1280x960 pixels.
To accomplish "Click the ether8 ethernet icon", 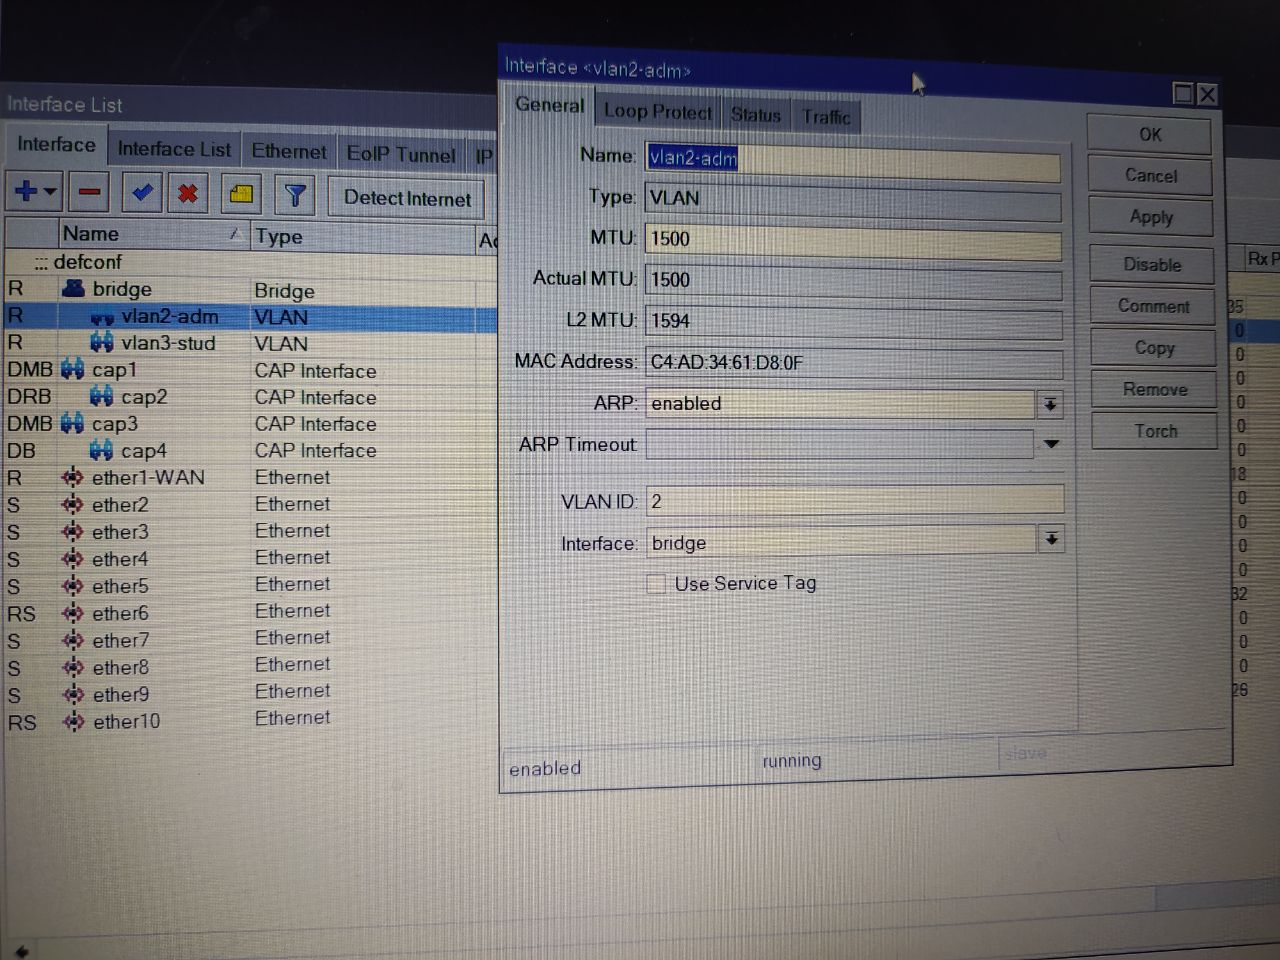I will [73, 667].
